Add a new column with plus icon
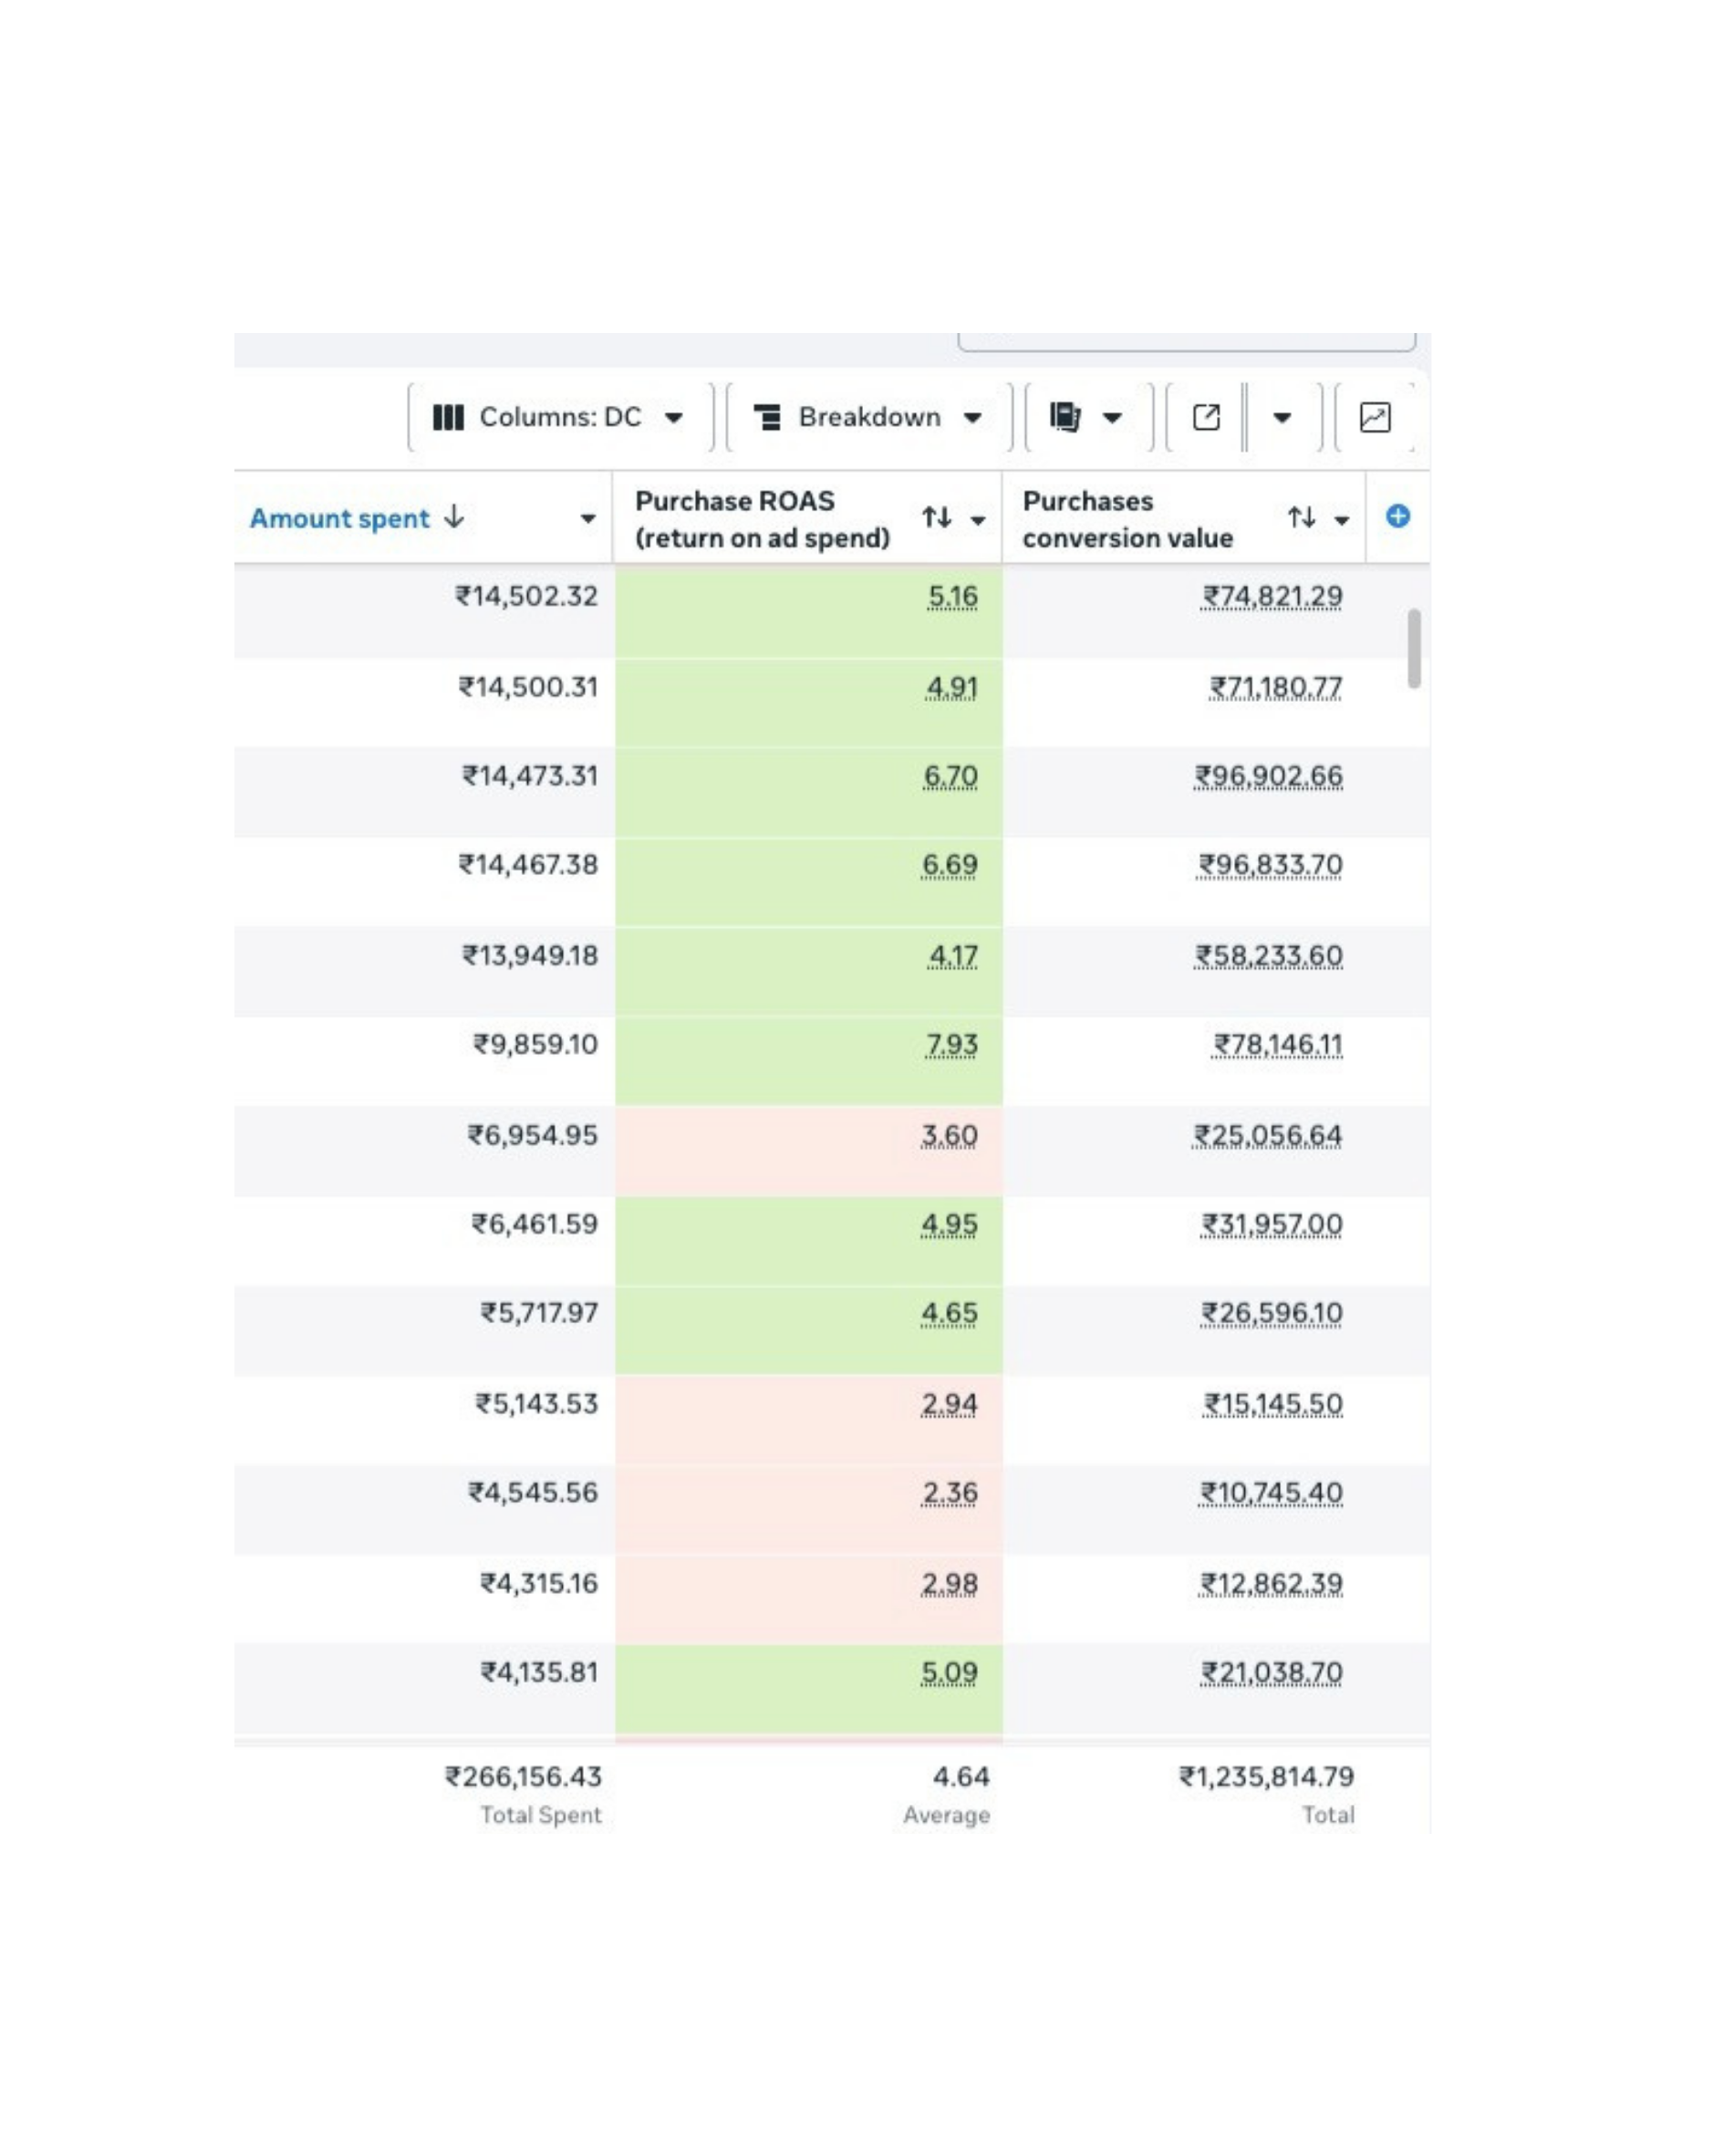Screen dimensions: 1724x2156 [1398, 516]
